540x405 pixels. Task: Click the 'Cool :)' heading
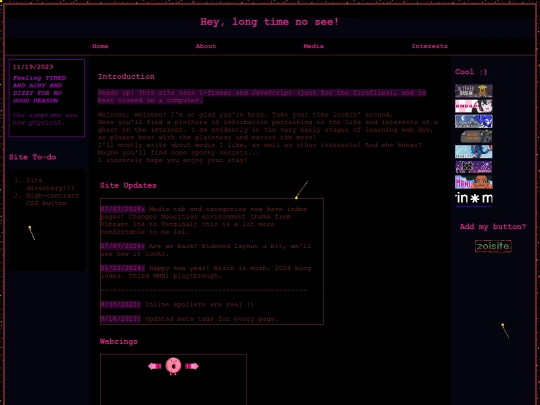pos(471,72)
